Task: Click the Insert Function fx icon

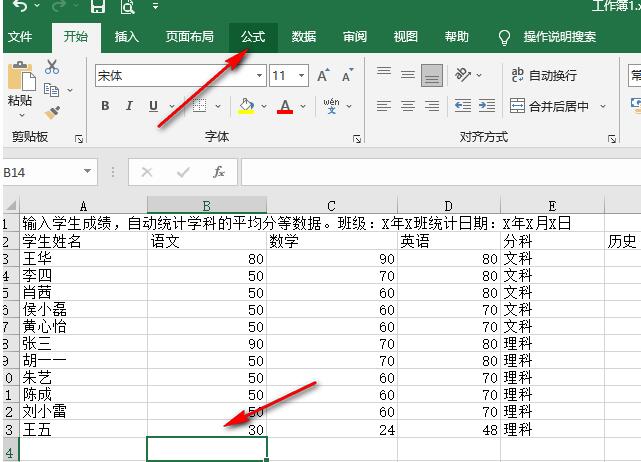Action: 219,172
